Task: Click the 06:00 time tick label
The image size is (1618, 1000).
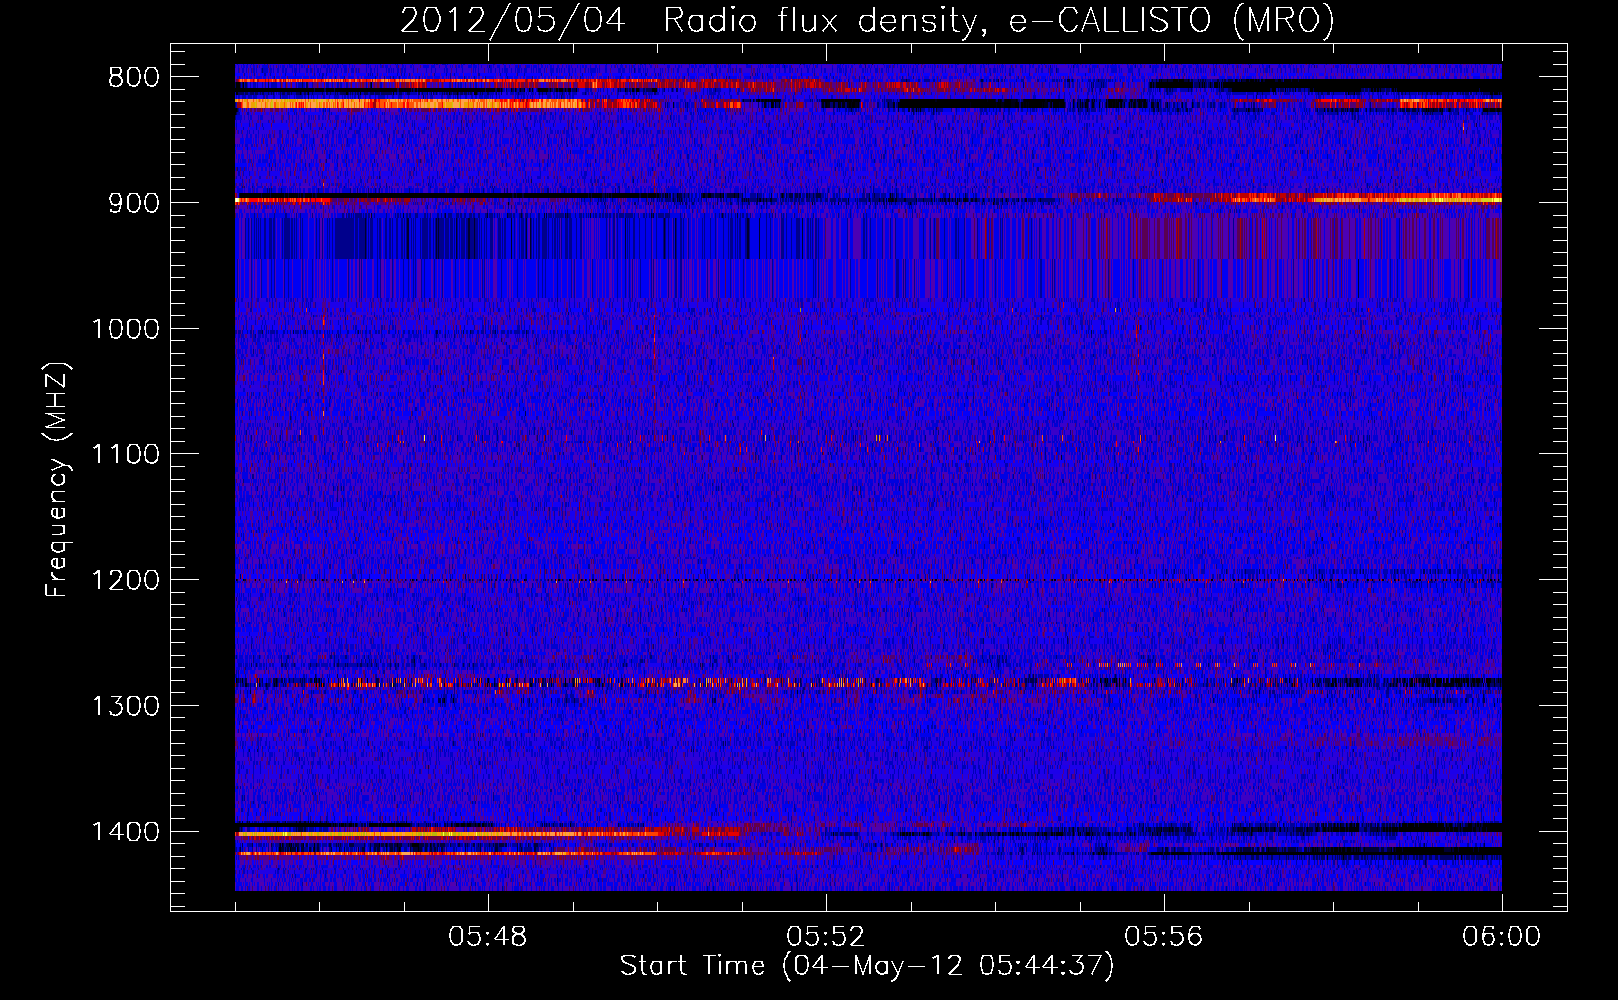Action: click(x=1501, y=937)
